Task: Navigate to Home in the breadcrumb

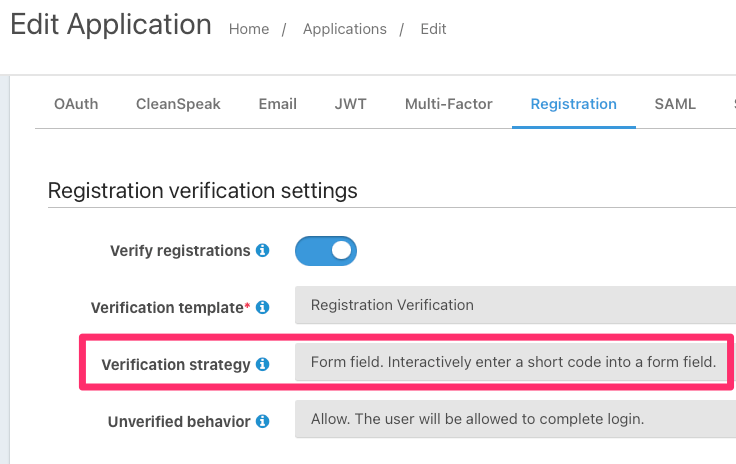Action: pos(249,29)
